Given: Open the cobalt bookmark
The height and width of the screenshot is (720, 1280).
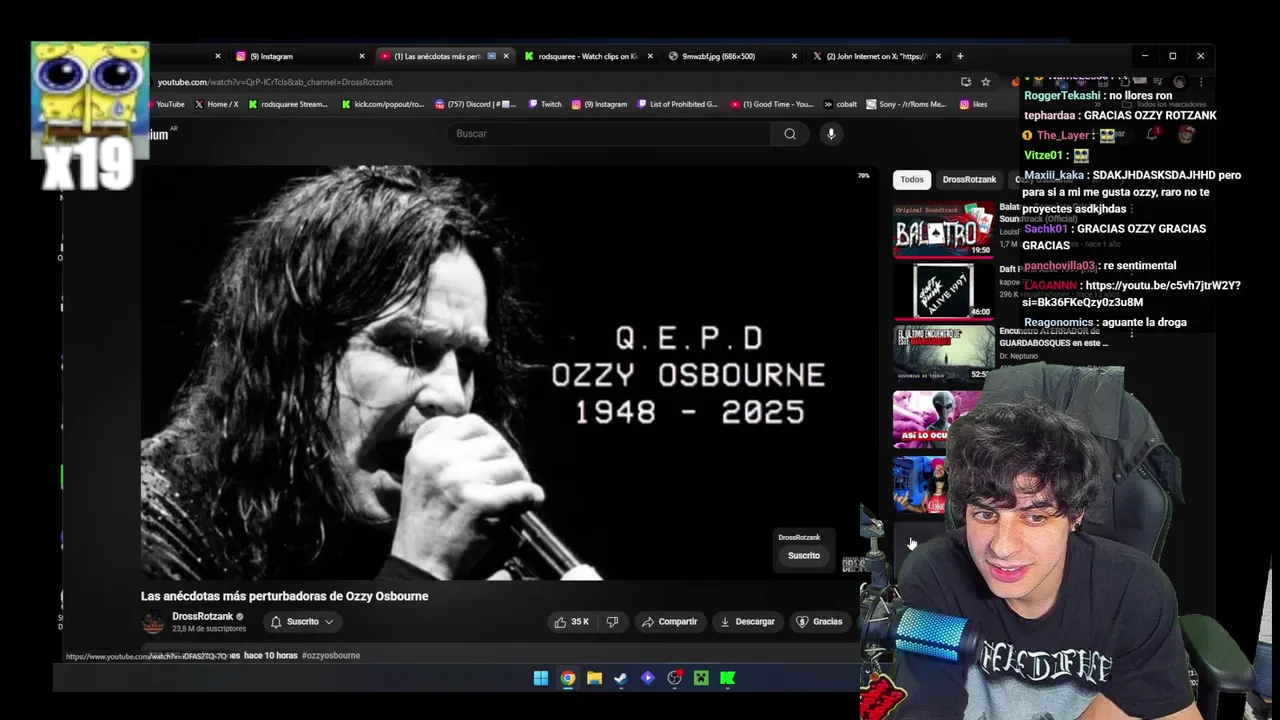Looking at the screenshot, I should point(840,104).
